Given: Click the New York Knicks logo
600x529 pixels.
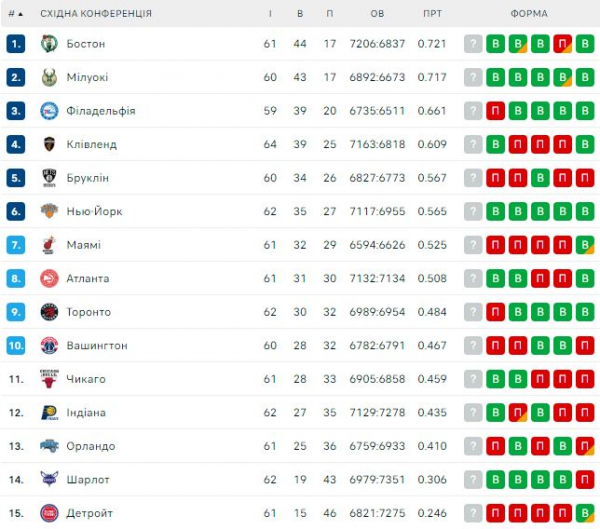Looking at the screenshot, I should 49,211.
